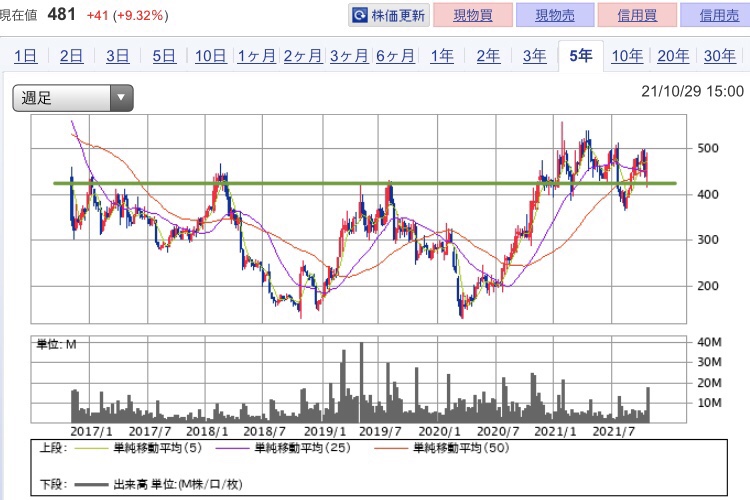Screen dimensions: 750x500
Task: Switch to the 2日 chart tab
Action: click(x=71, y=56)
